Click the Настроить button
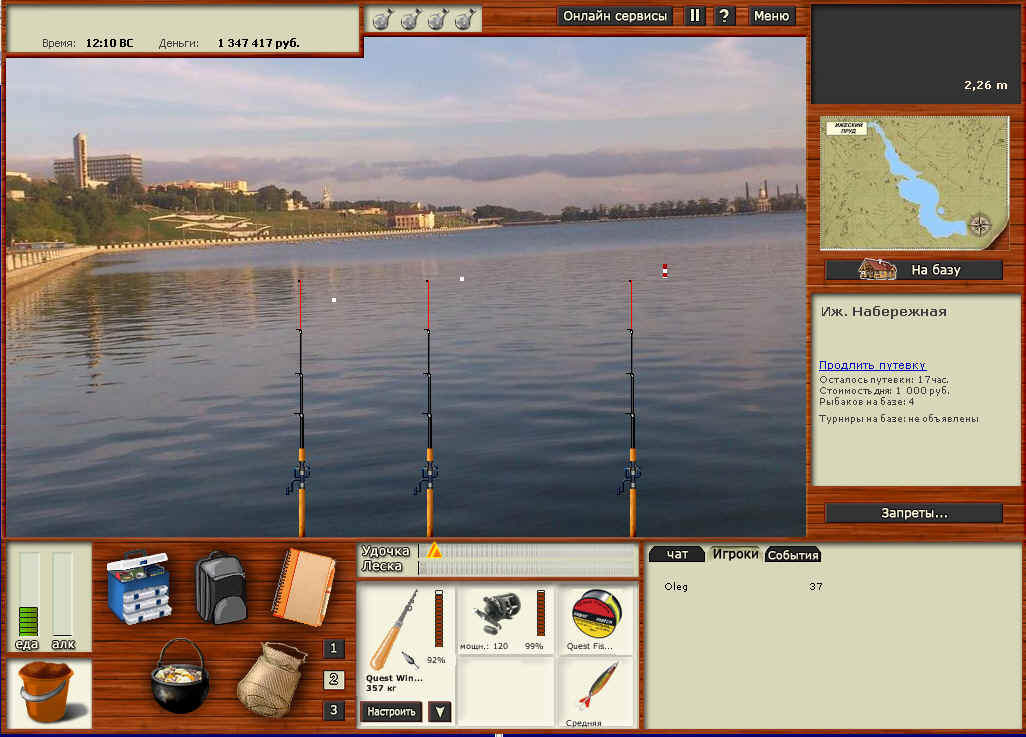Screen dimensions: 1026x737 point(391,711)
